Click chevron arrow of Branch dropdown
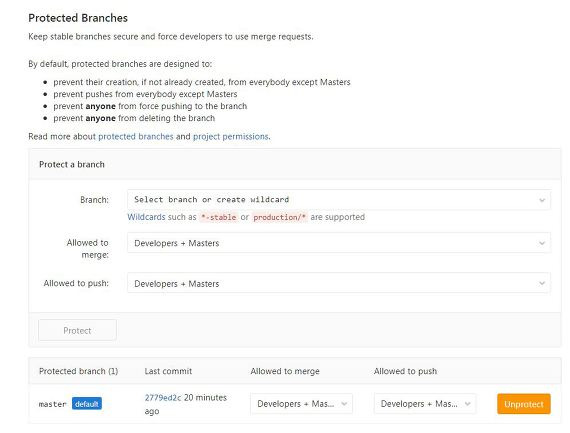Image resolution: width=570 pixels, height=433 pixels. coord(542,200)
